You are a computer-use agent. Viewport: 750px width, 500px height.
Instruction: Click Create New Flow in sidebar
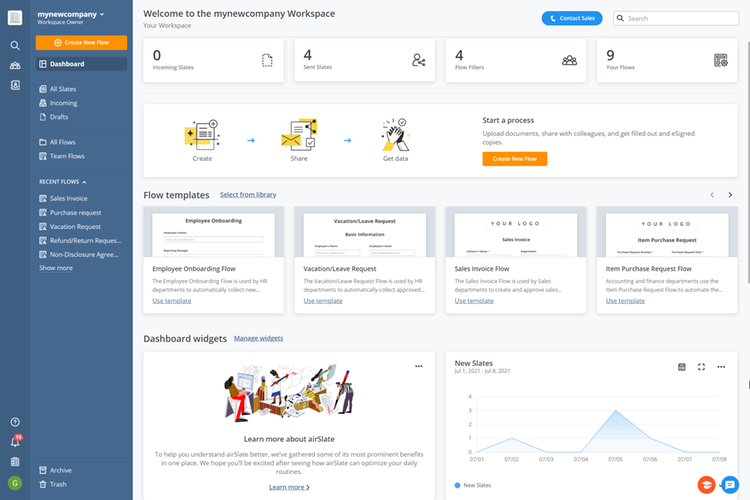tap(81, 43)
